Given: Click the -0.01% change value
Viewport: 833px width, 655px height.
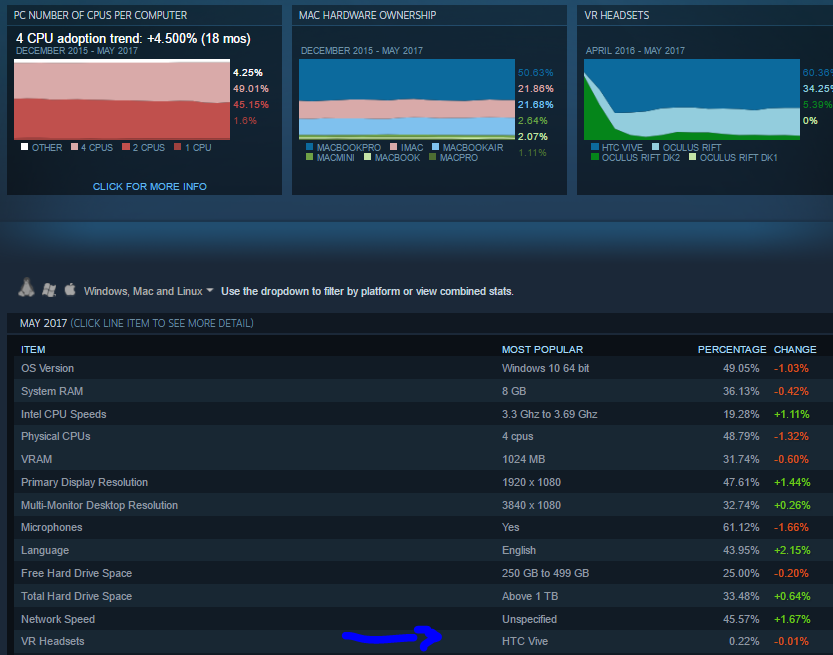Looking at the screenshot, I should pos(791,641).
